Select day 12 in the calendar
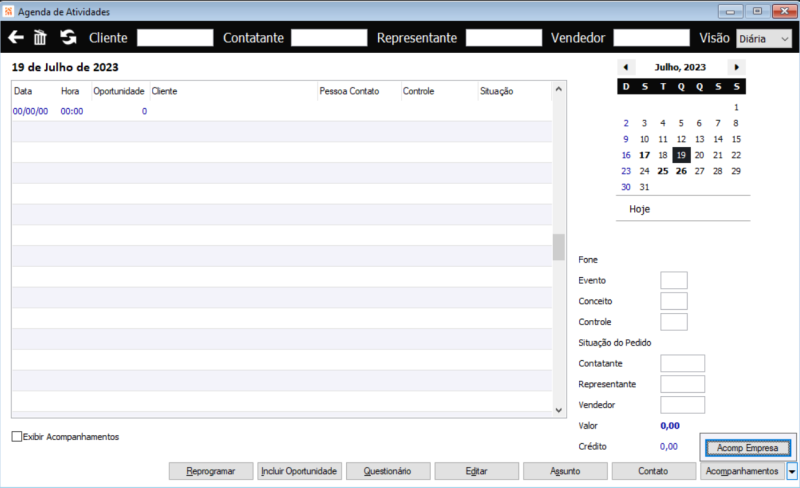This screenshot has width=800, height=488. [681, 139]
